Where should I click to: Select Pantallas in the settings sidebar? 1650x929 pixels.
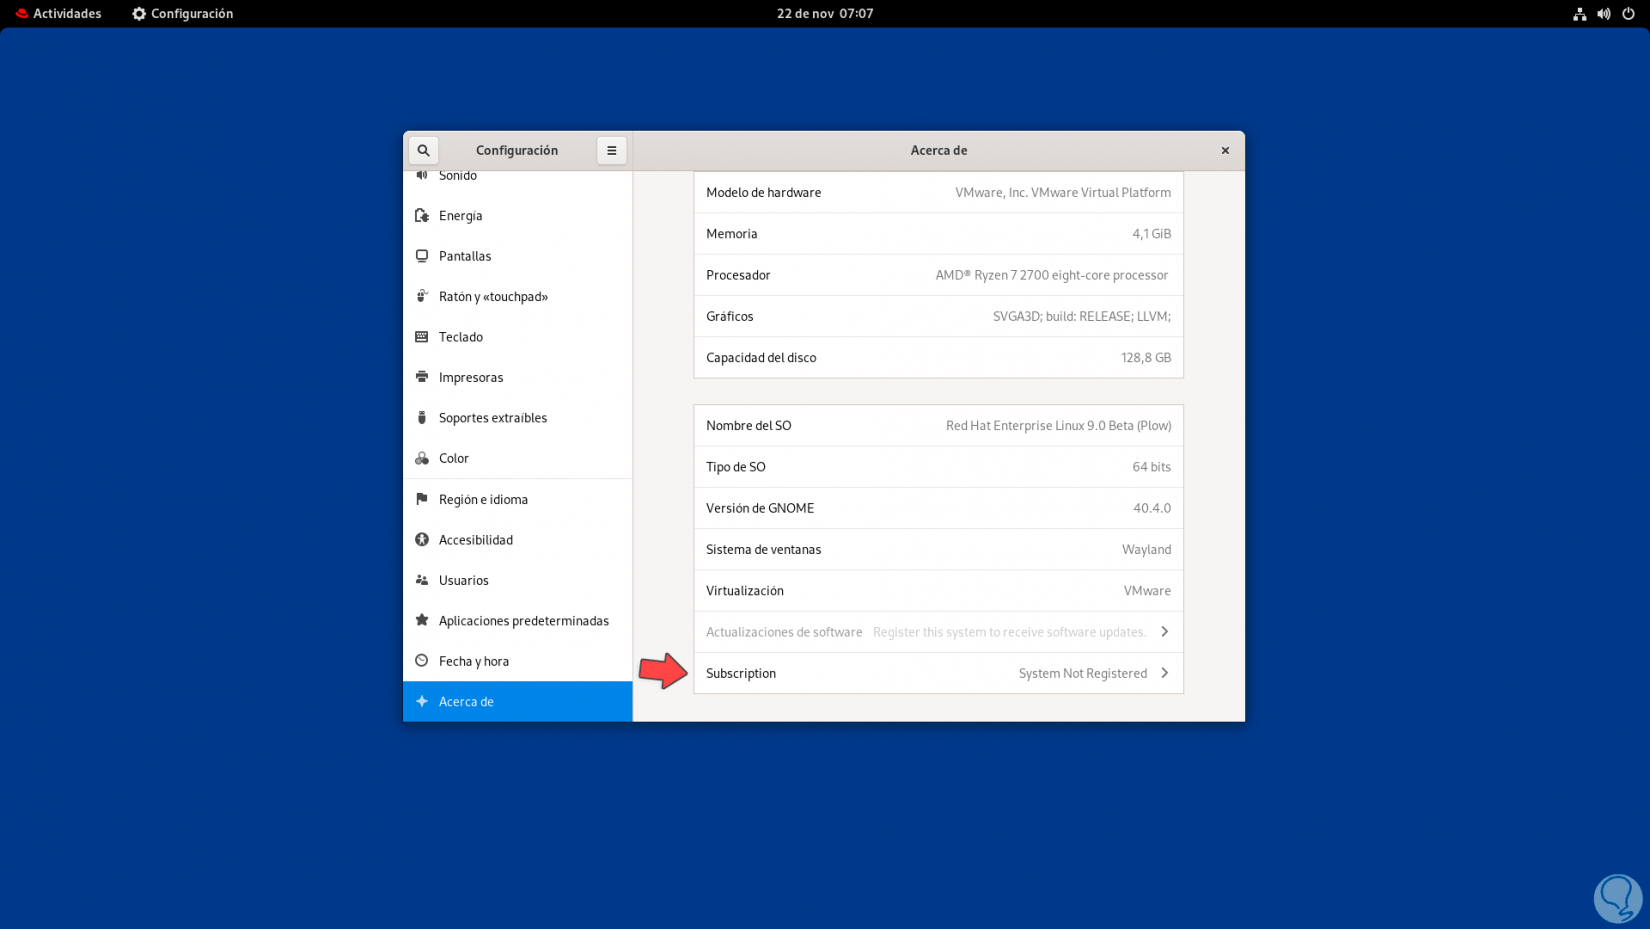click(518, 256)
